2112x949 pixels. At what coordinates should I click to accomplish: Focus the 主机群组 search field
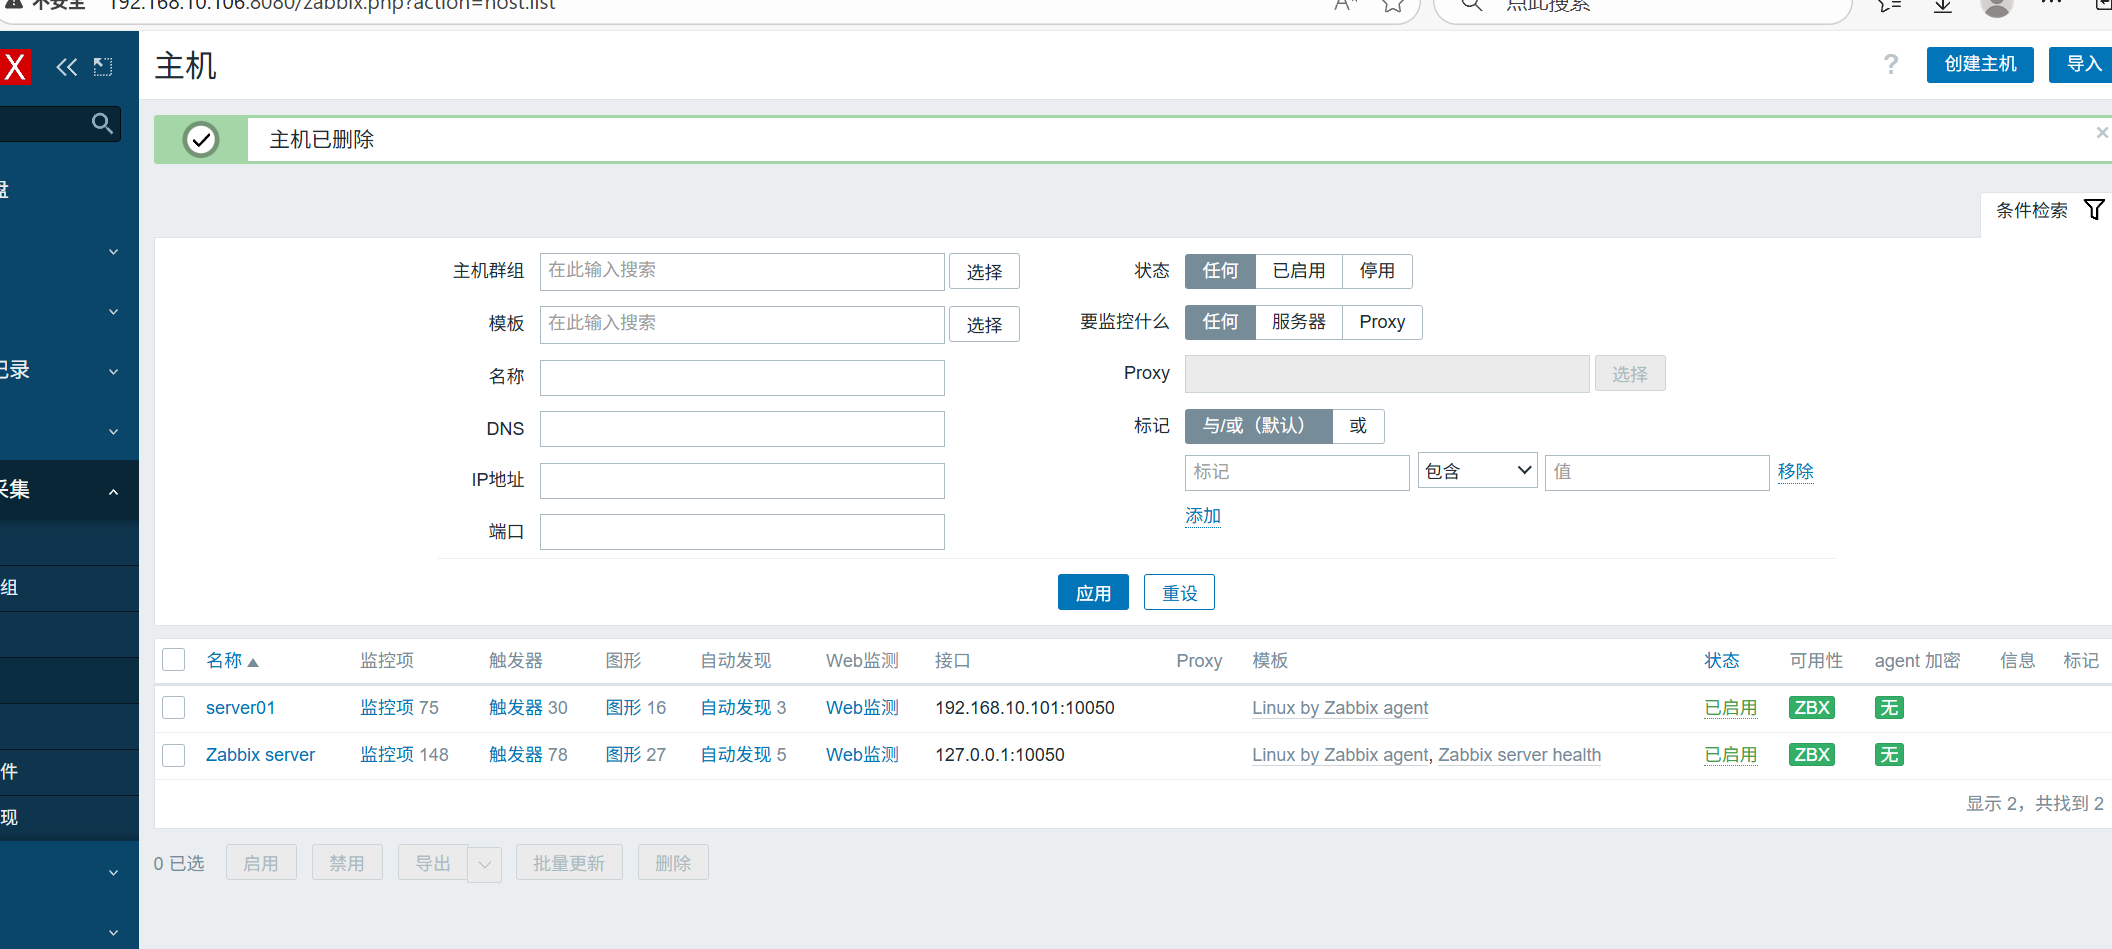[x=742, y=271]
